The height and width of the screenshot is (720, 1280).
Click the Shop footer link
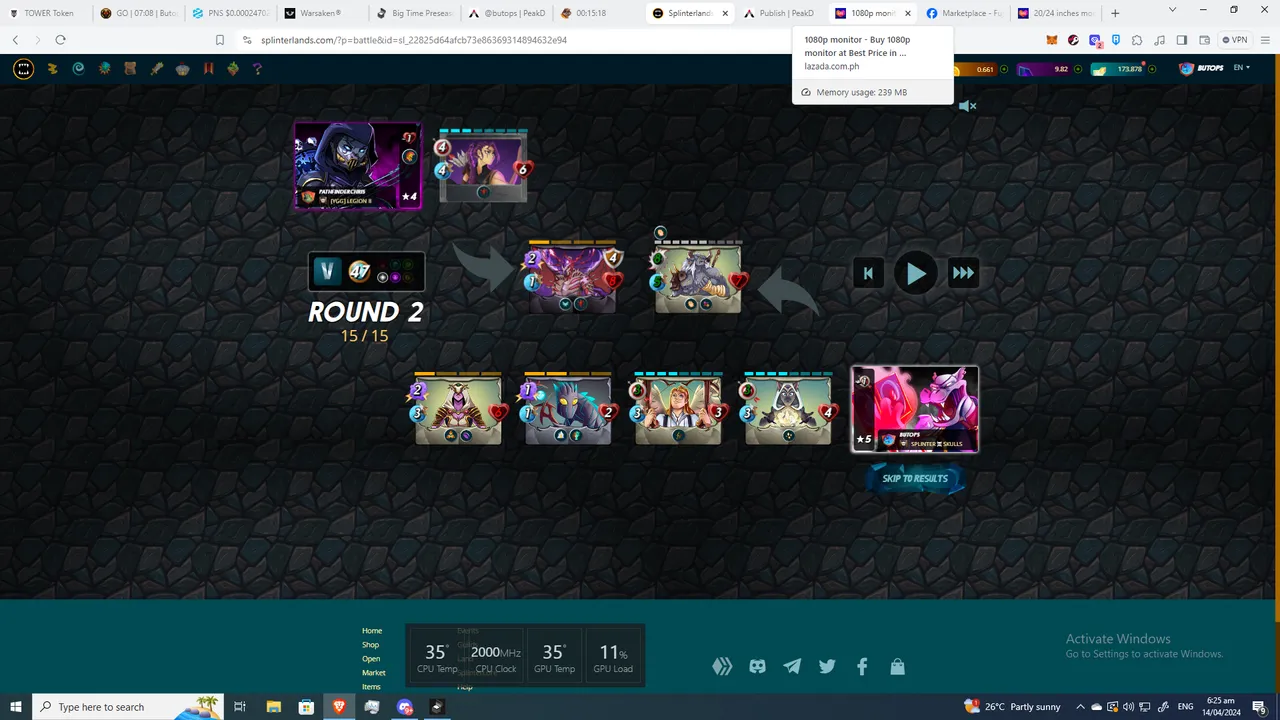(370, 645)
